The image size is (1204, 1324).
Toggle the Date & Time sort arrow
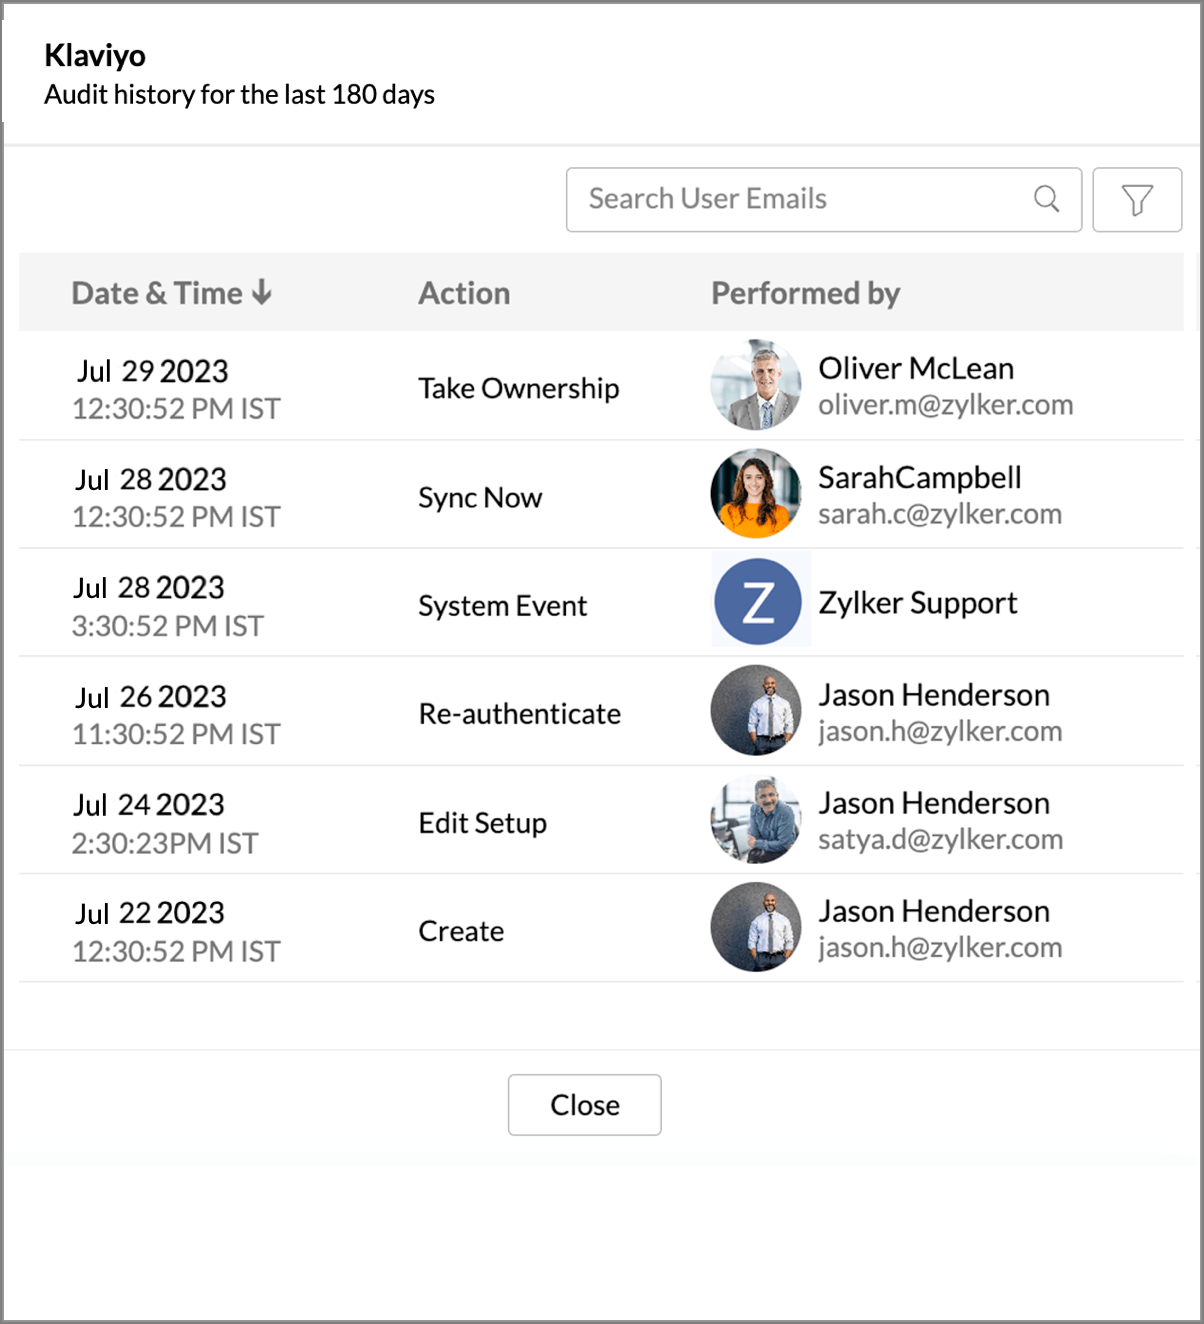tap(262, 292)
